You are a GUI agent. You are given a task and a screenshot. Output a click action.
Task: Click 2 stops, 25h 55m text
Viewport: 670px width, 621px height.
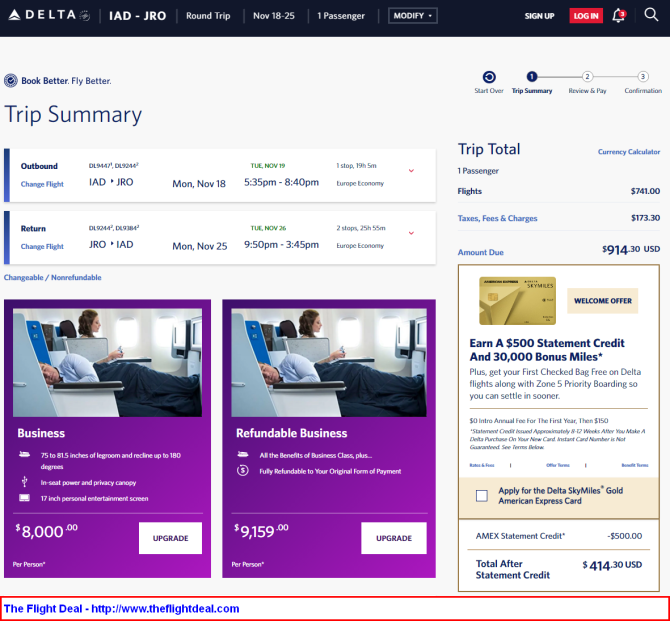coord(361,228)
